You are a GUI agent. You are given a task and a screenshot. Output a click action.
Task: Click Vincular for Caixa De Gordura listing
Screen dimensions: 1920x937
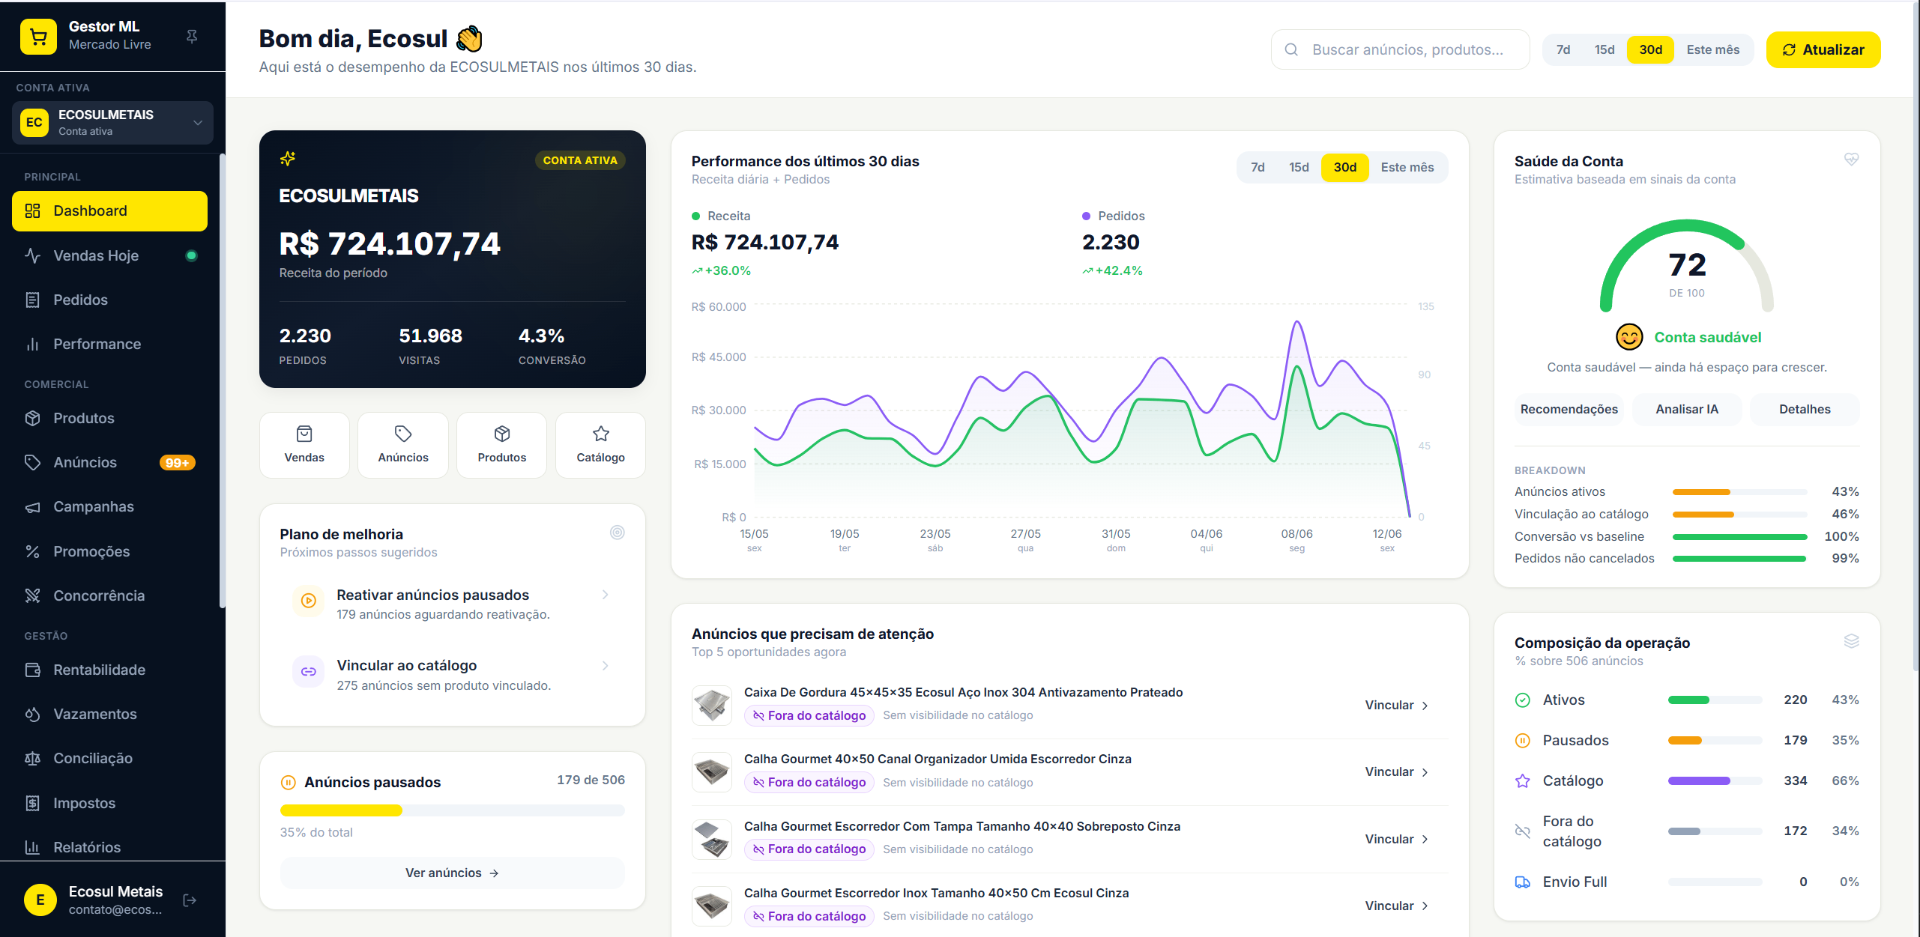click(x=1397, y=706)
